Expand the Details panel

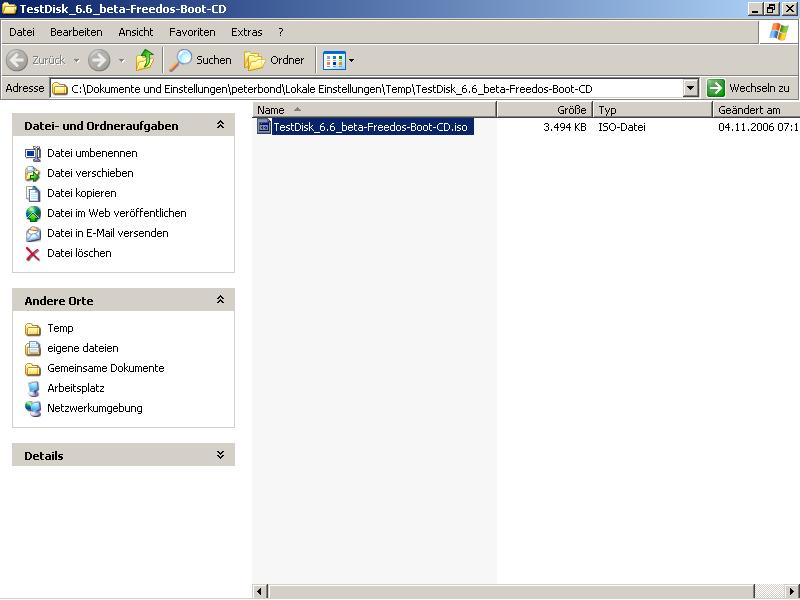point(220,455)
